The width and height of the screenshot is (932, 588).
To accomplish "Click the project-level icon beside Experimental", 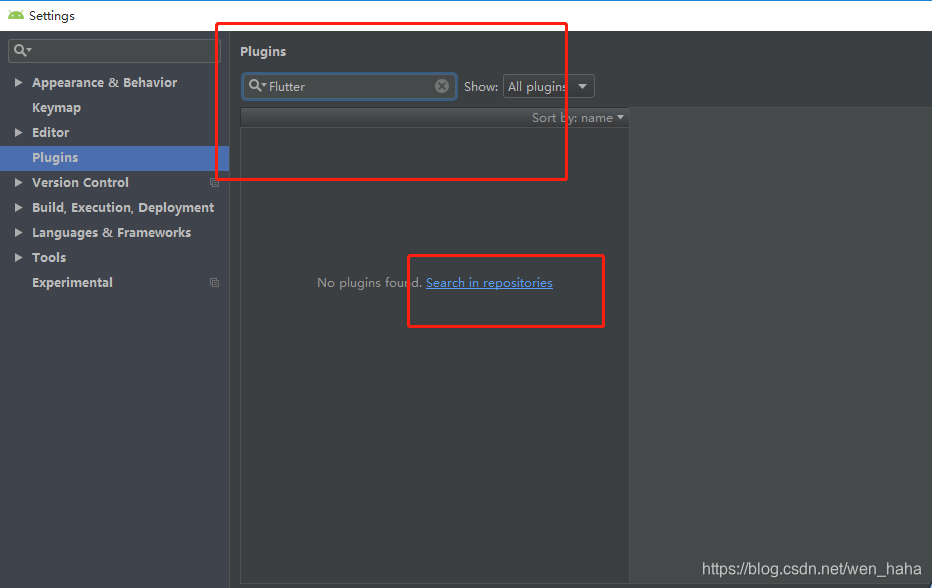I will (x=215, y=282).
